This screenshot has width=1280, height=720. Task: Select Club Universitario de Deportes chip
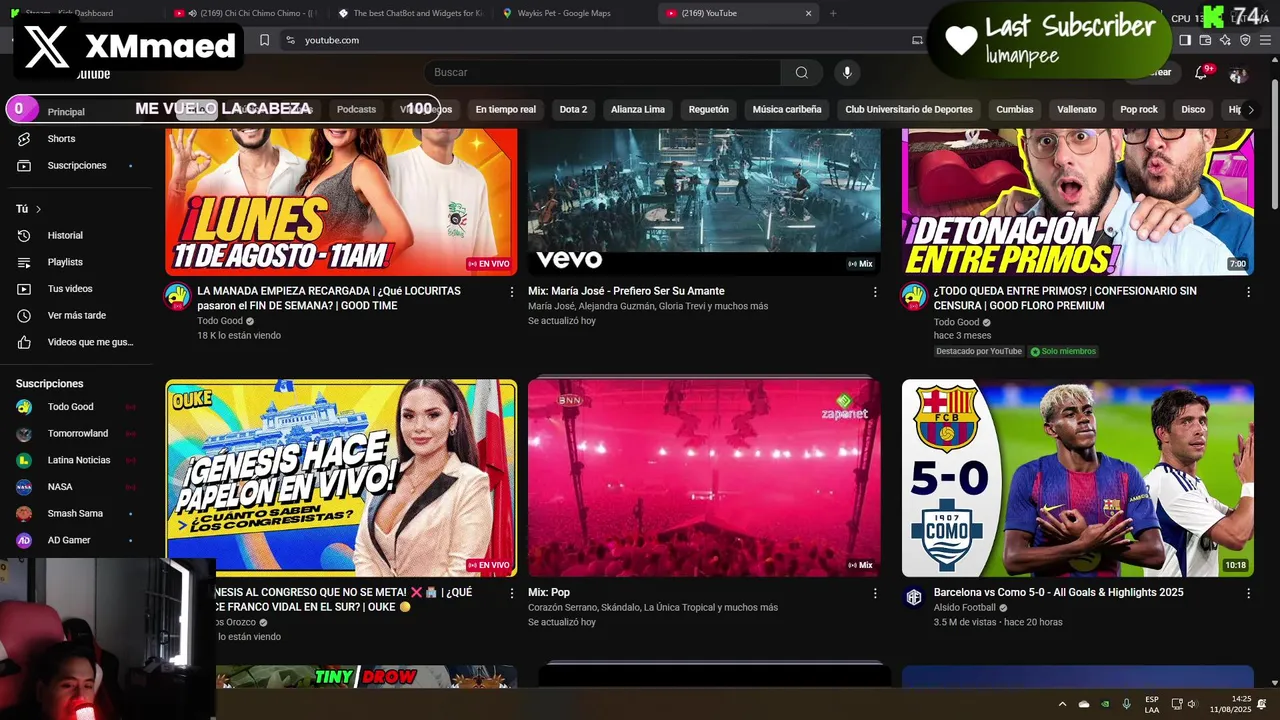tap(909, 109)
